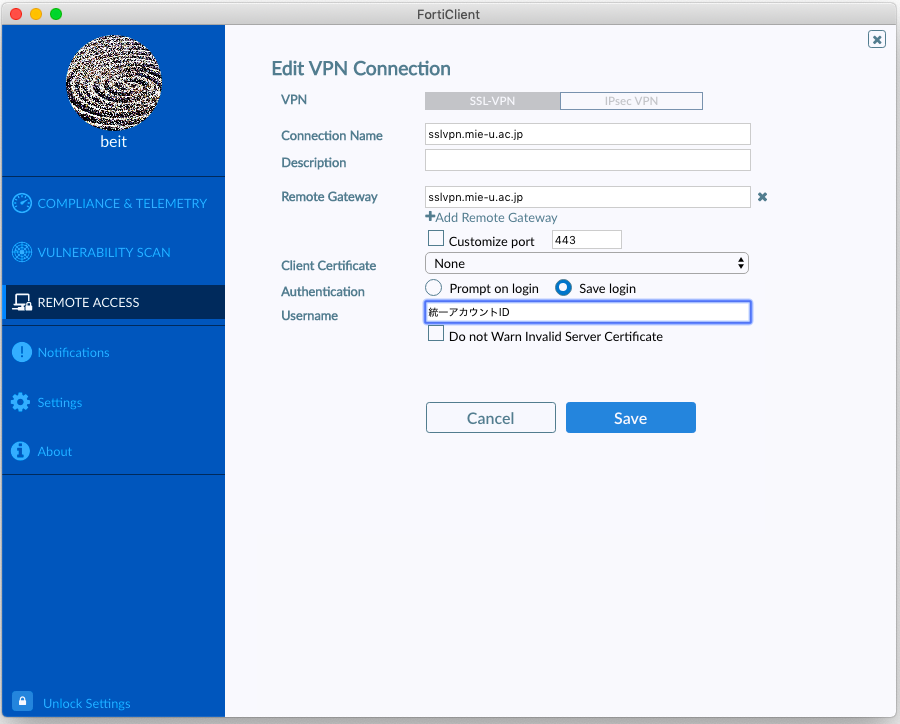Open the Vulnerability Scan section

pos(22,252)
